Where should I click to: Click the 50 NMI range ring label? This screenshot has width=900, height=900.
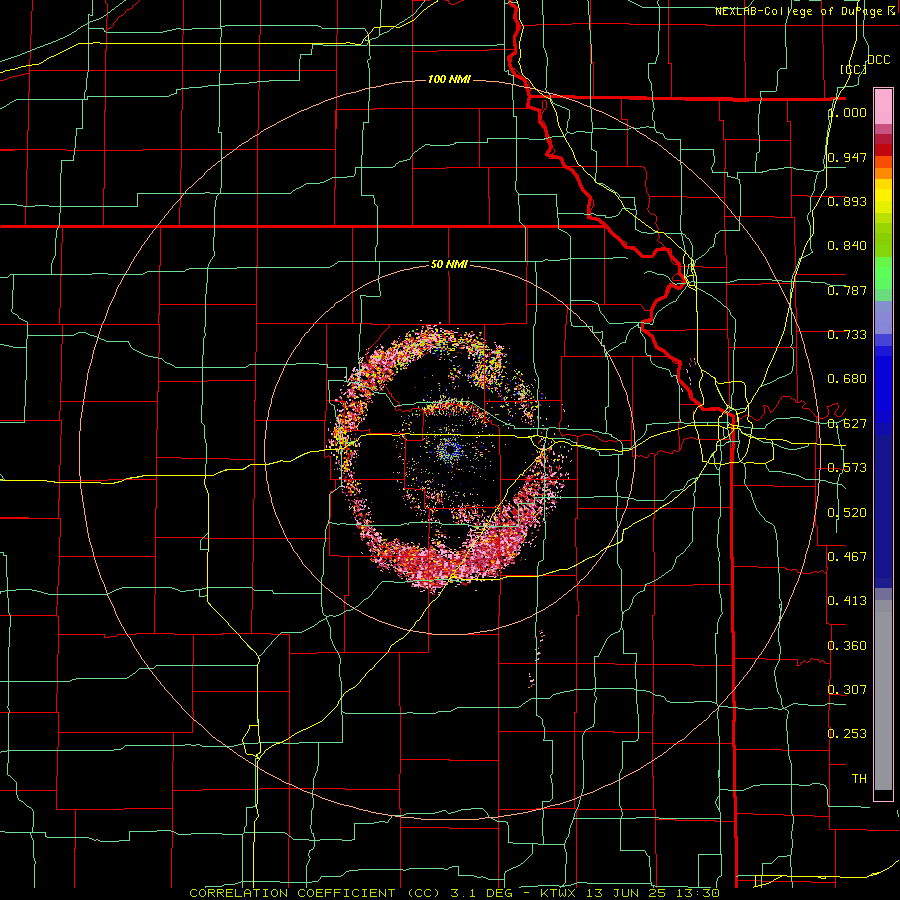tap(449, 264)
